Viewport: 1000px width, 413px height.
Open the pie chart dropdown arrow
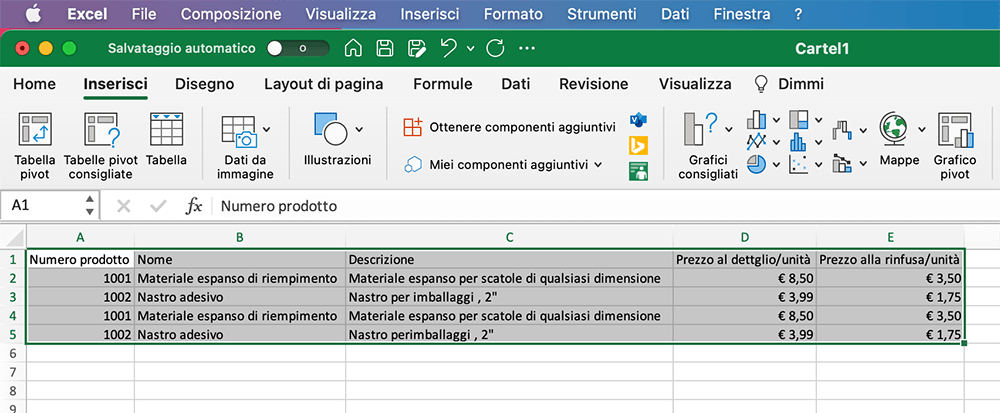776,164
